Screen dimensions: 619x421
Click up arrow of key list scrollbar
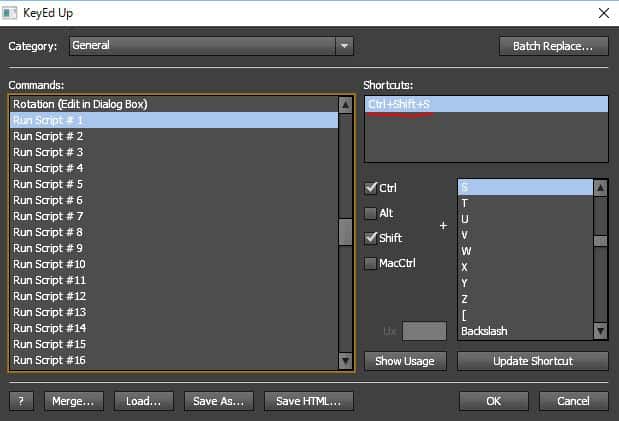pyautogui.click(x=600, y=187)
